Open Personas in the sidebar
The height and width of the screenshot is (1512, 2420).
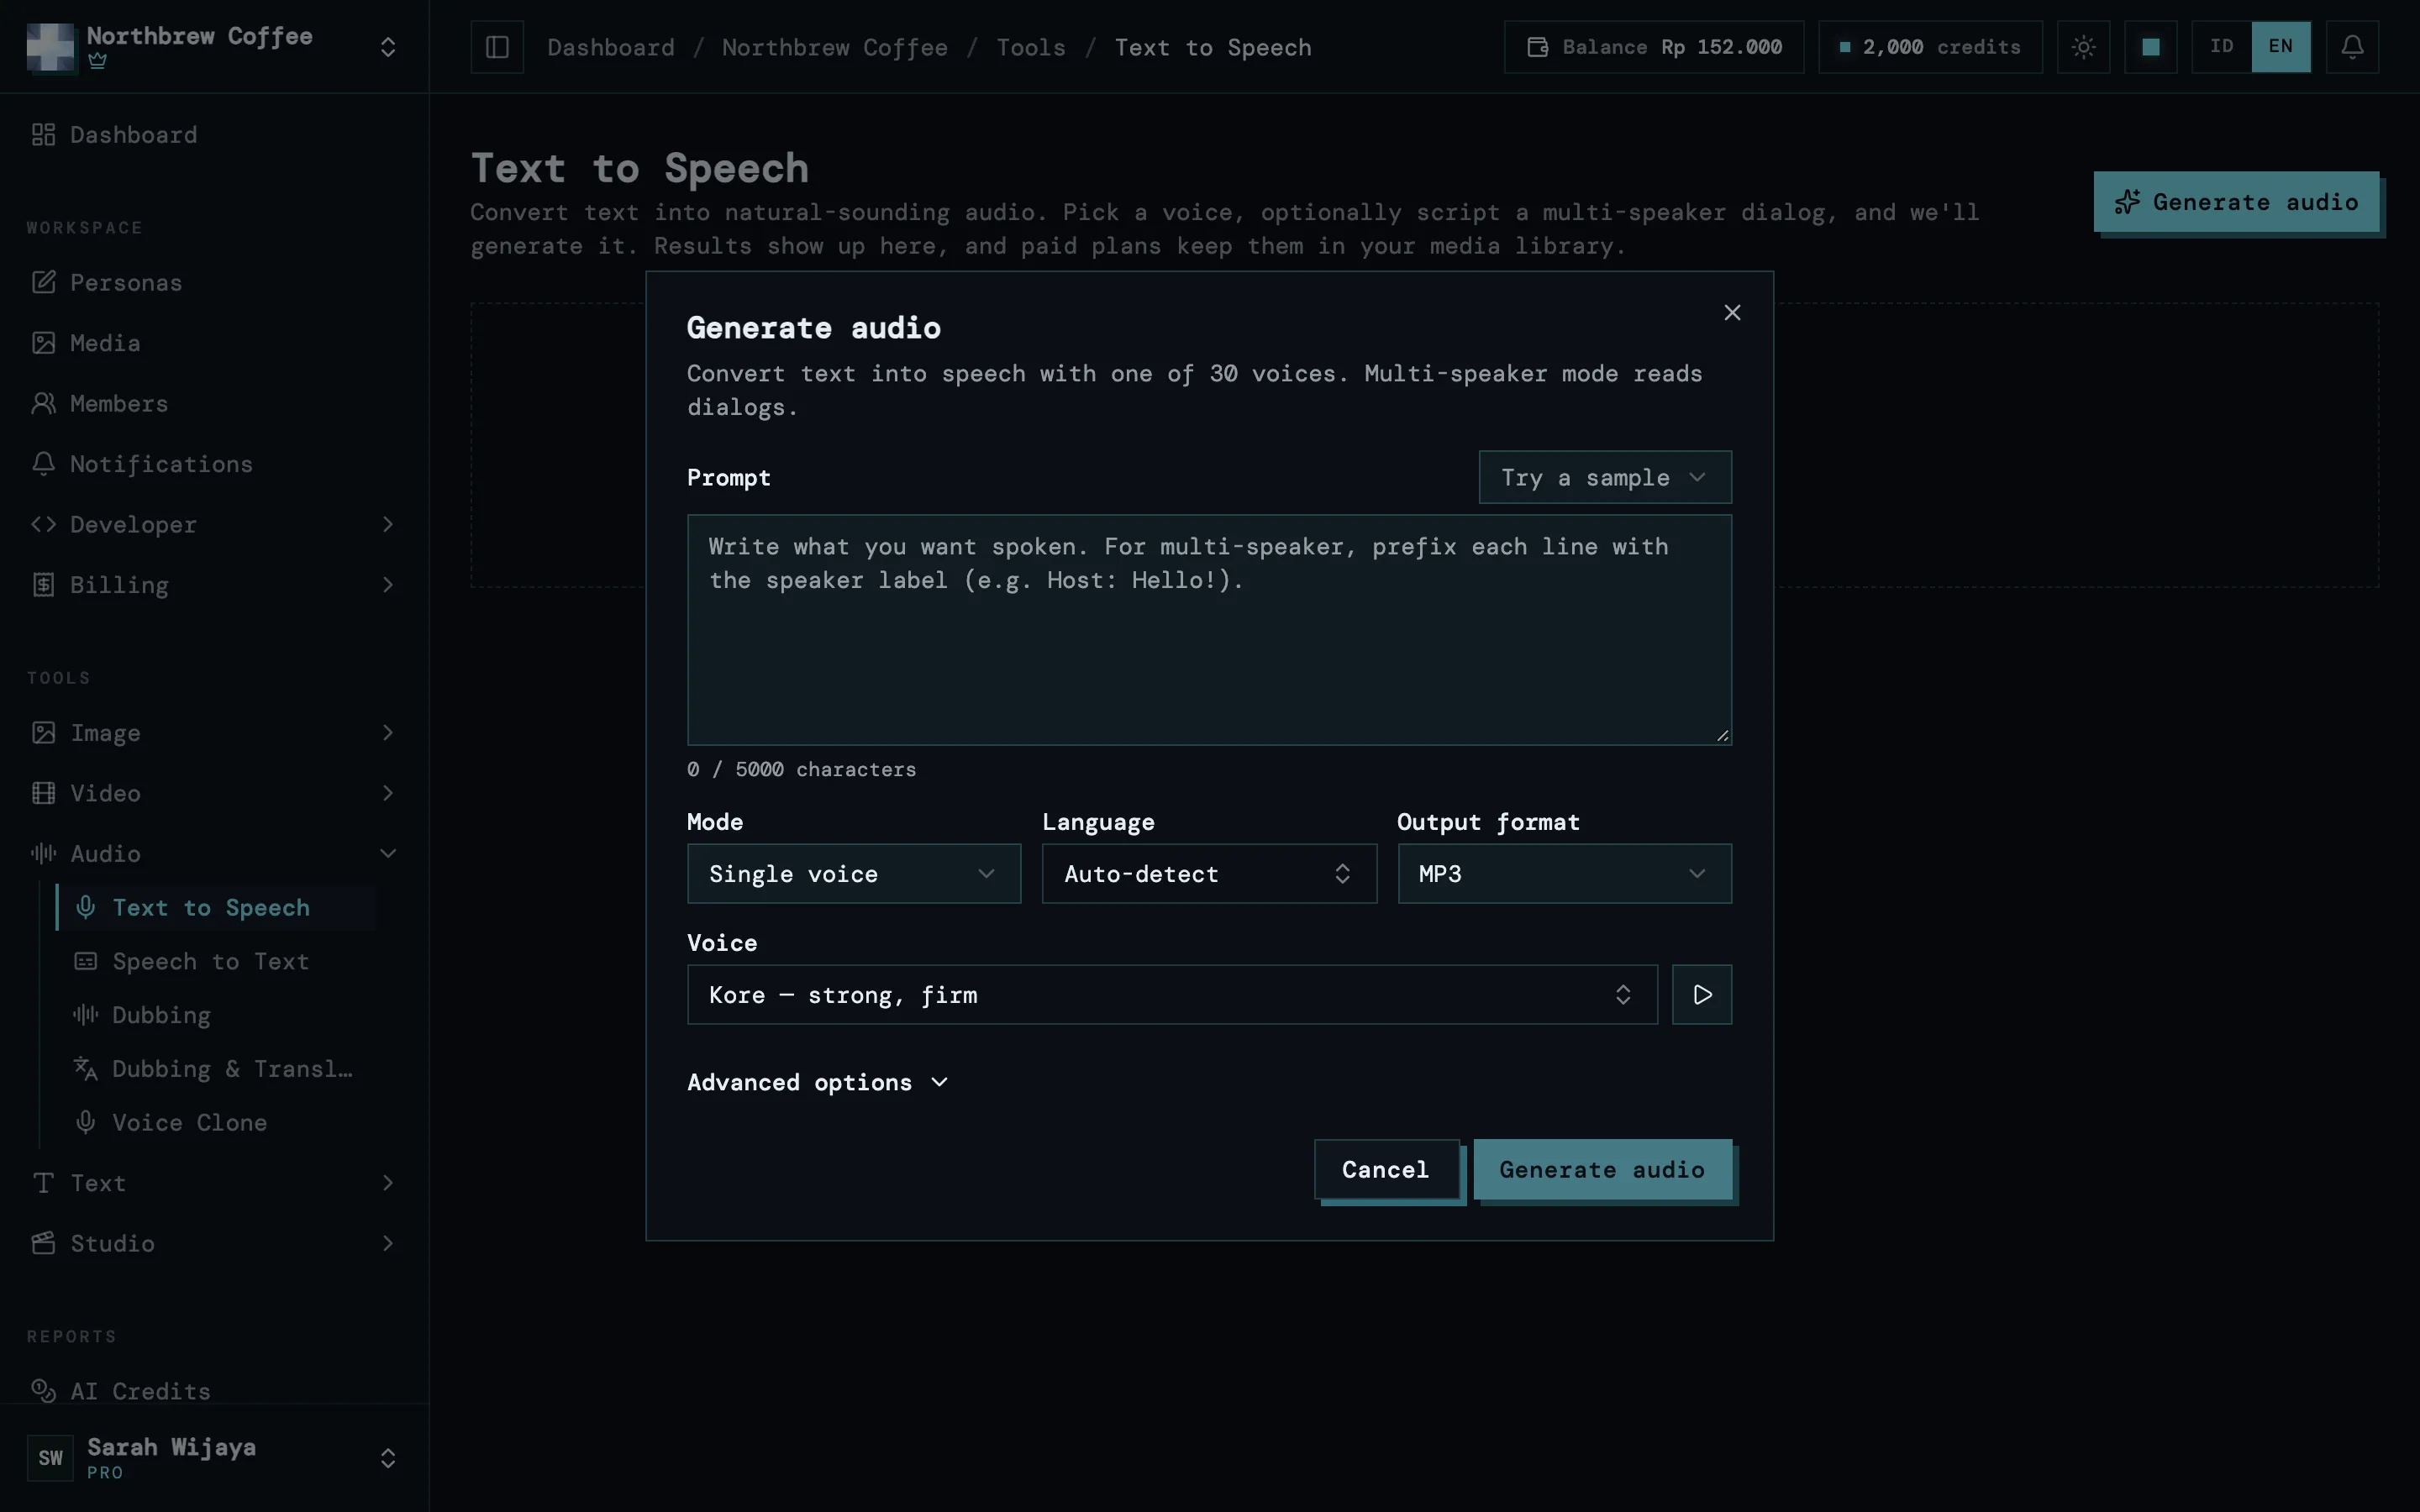(214, 283)
